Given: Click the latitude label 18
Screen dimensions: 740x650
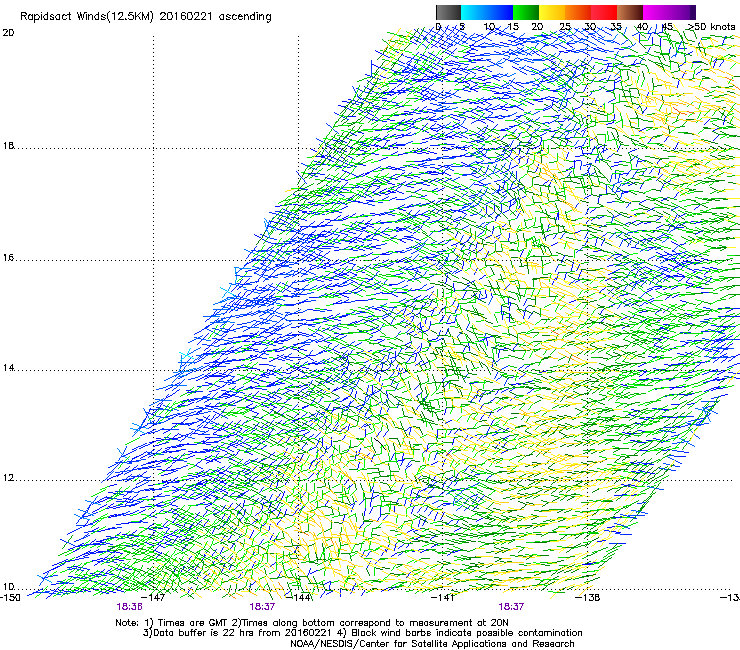Looking at the screenshot, I should pos(8,146).
